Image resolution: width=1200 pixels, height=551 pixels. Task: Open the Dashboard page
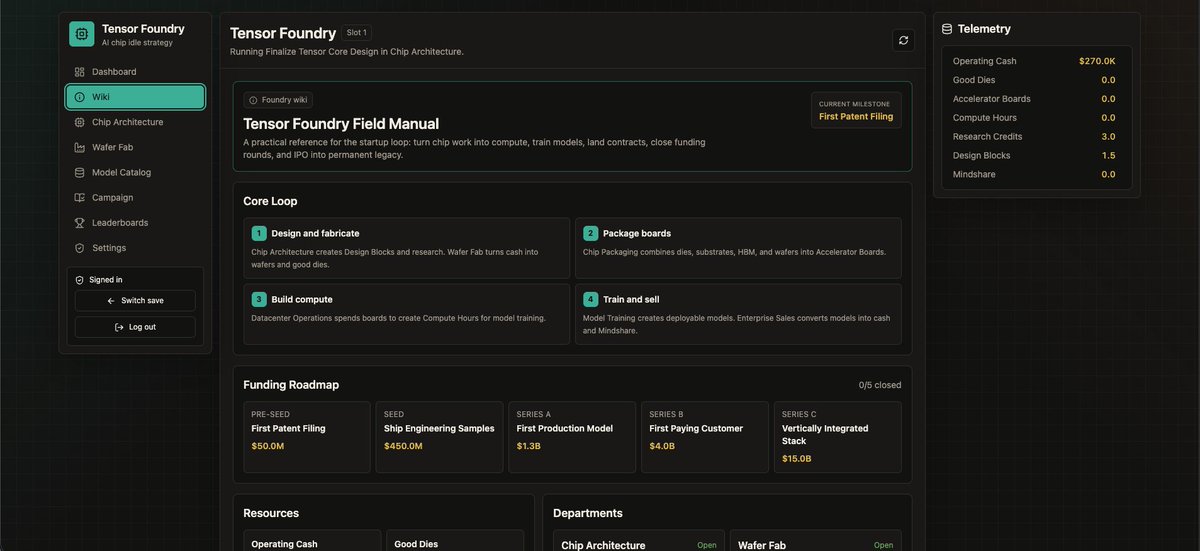point(135,72)
